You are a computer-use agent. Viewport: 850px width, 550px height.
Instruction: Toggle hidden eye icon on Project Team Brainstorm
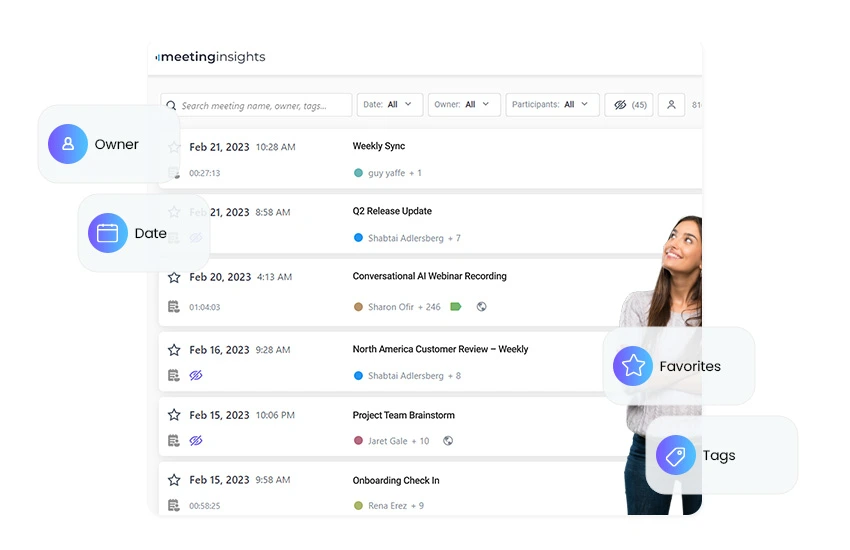pyautogui.click(x=196, y=441)
